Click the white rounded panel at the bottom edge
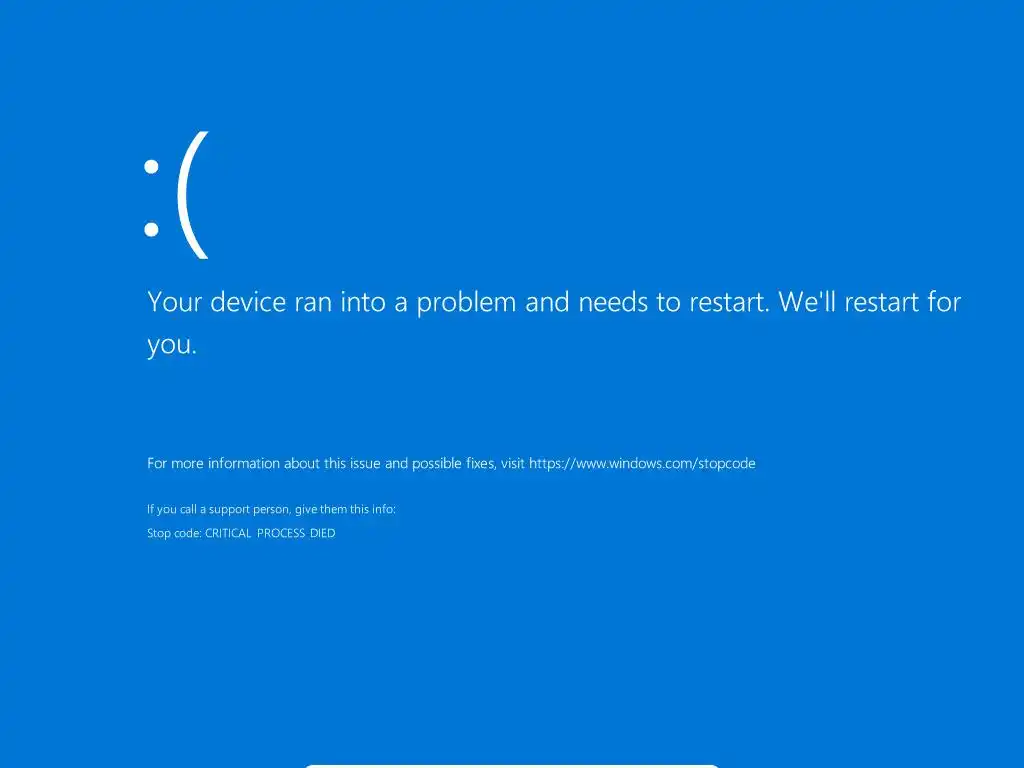1024x768 pixels. (512, 766)
